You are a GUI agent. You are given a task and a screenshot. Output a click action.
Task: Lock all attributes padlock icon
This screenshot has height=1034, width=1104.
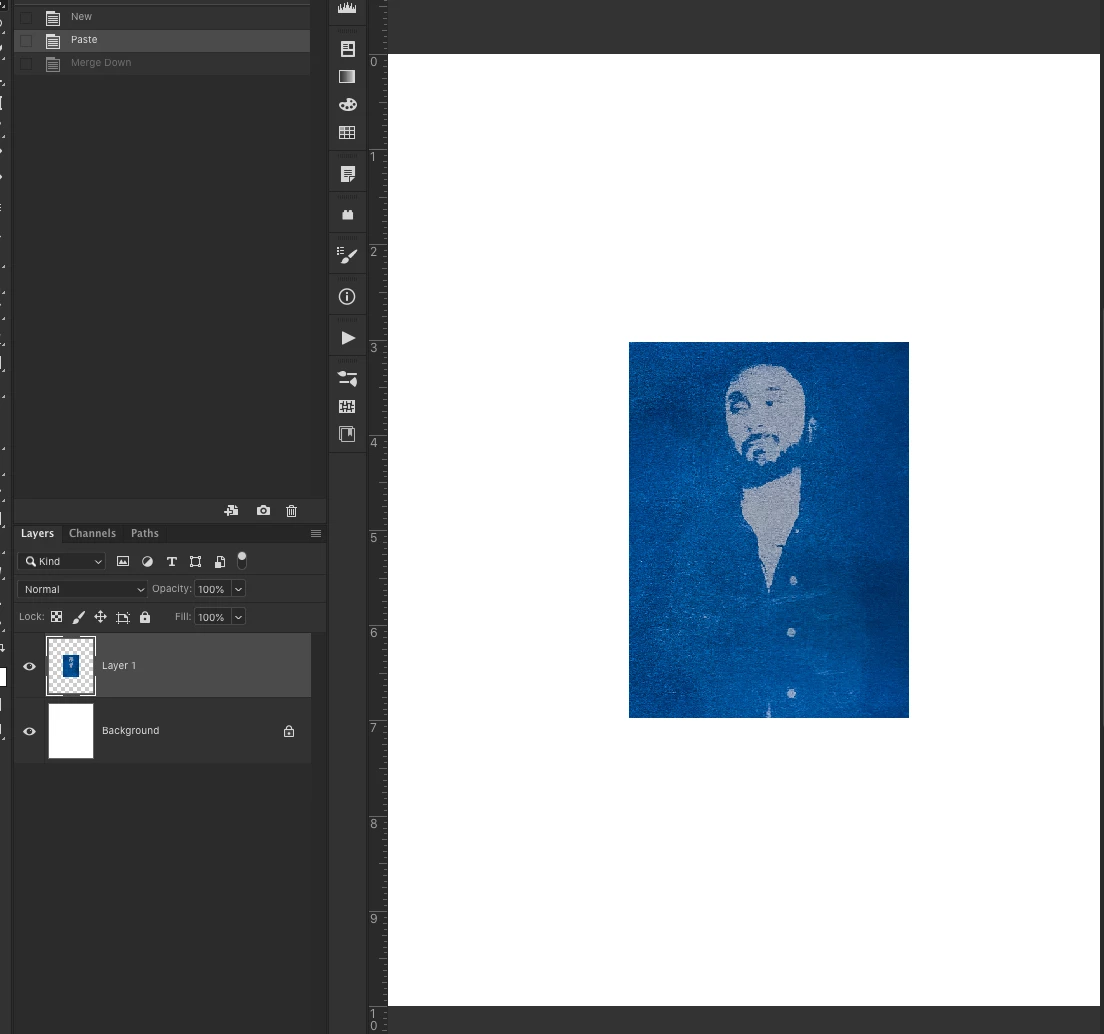click(145, 617)
